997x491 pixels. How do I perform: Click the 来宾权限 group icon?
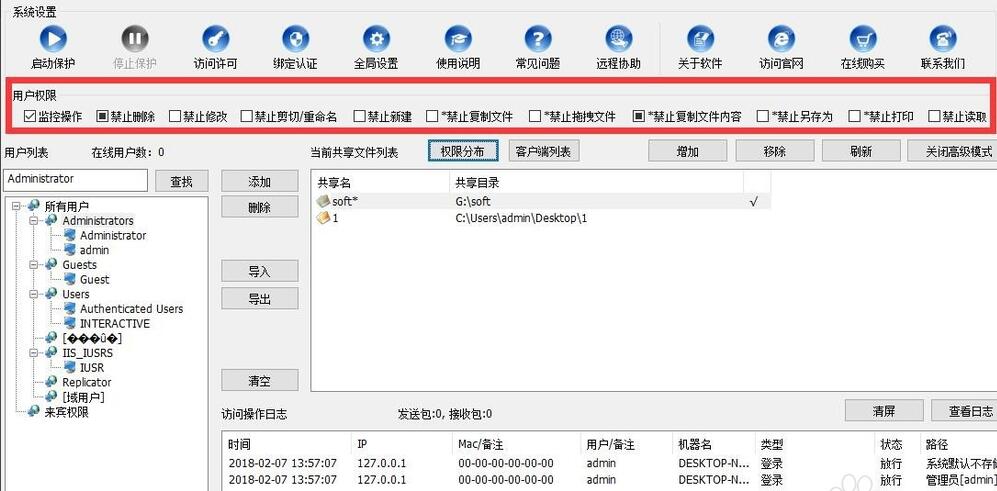(x=34, y=411)
